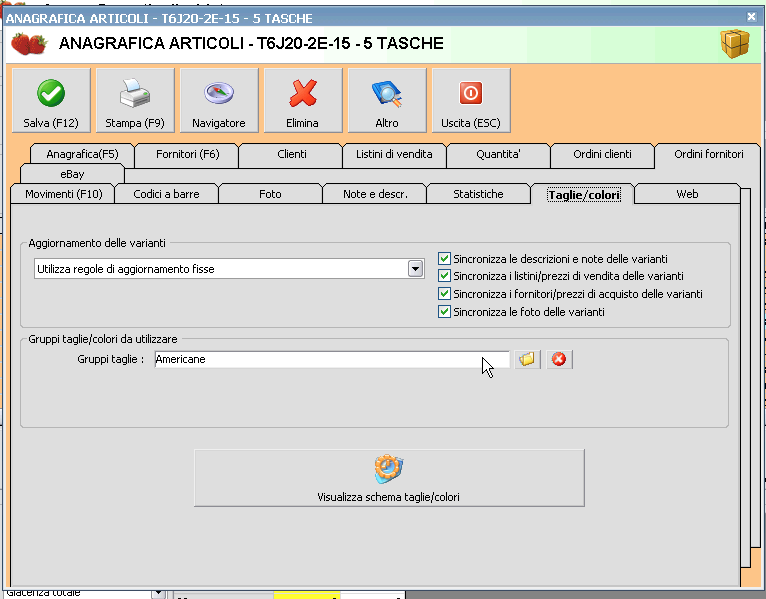This screenshot has height=599, width=766.
Task: Toggle Sincronizza i fornitori/prezzi di acquisto
Action: [444, 294]
